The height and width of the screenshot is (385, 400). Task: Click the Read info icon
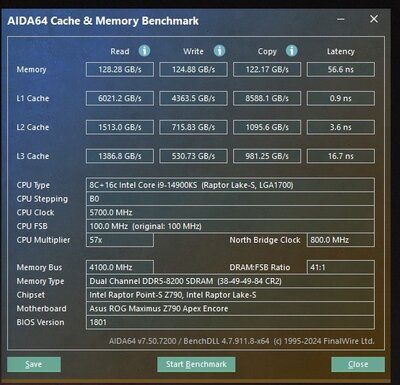pyautogui.click(x=144, y=51)
